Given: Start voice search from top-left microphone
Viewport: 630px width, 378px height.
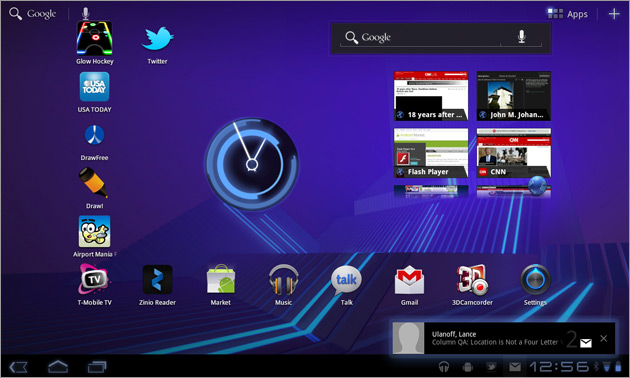Looking at the screenshot, I should pyautogui.click(x=86, y=13).
